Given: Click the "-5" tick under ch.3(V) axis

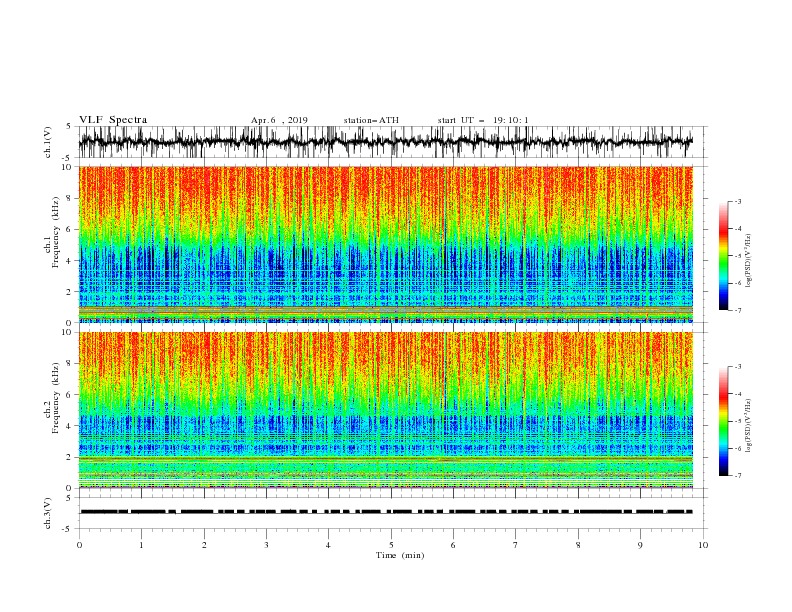Looking at the screenshot, I should 68,529.
